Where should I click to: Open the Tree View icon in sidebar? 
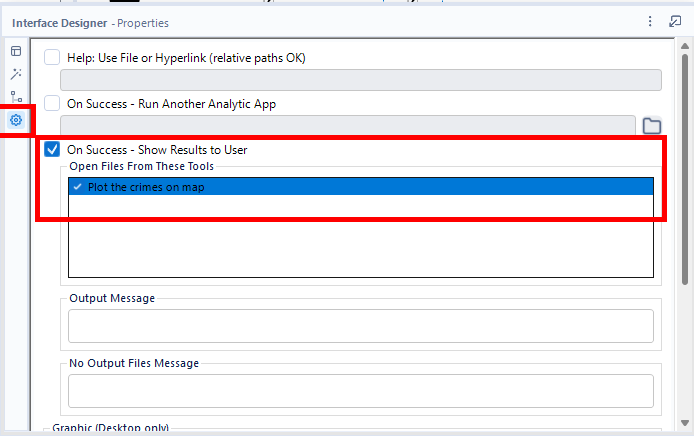16,97
